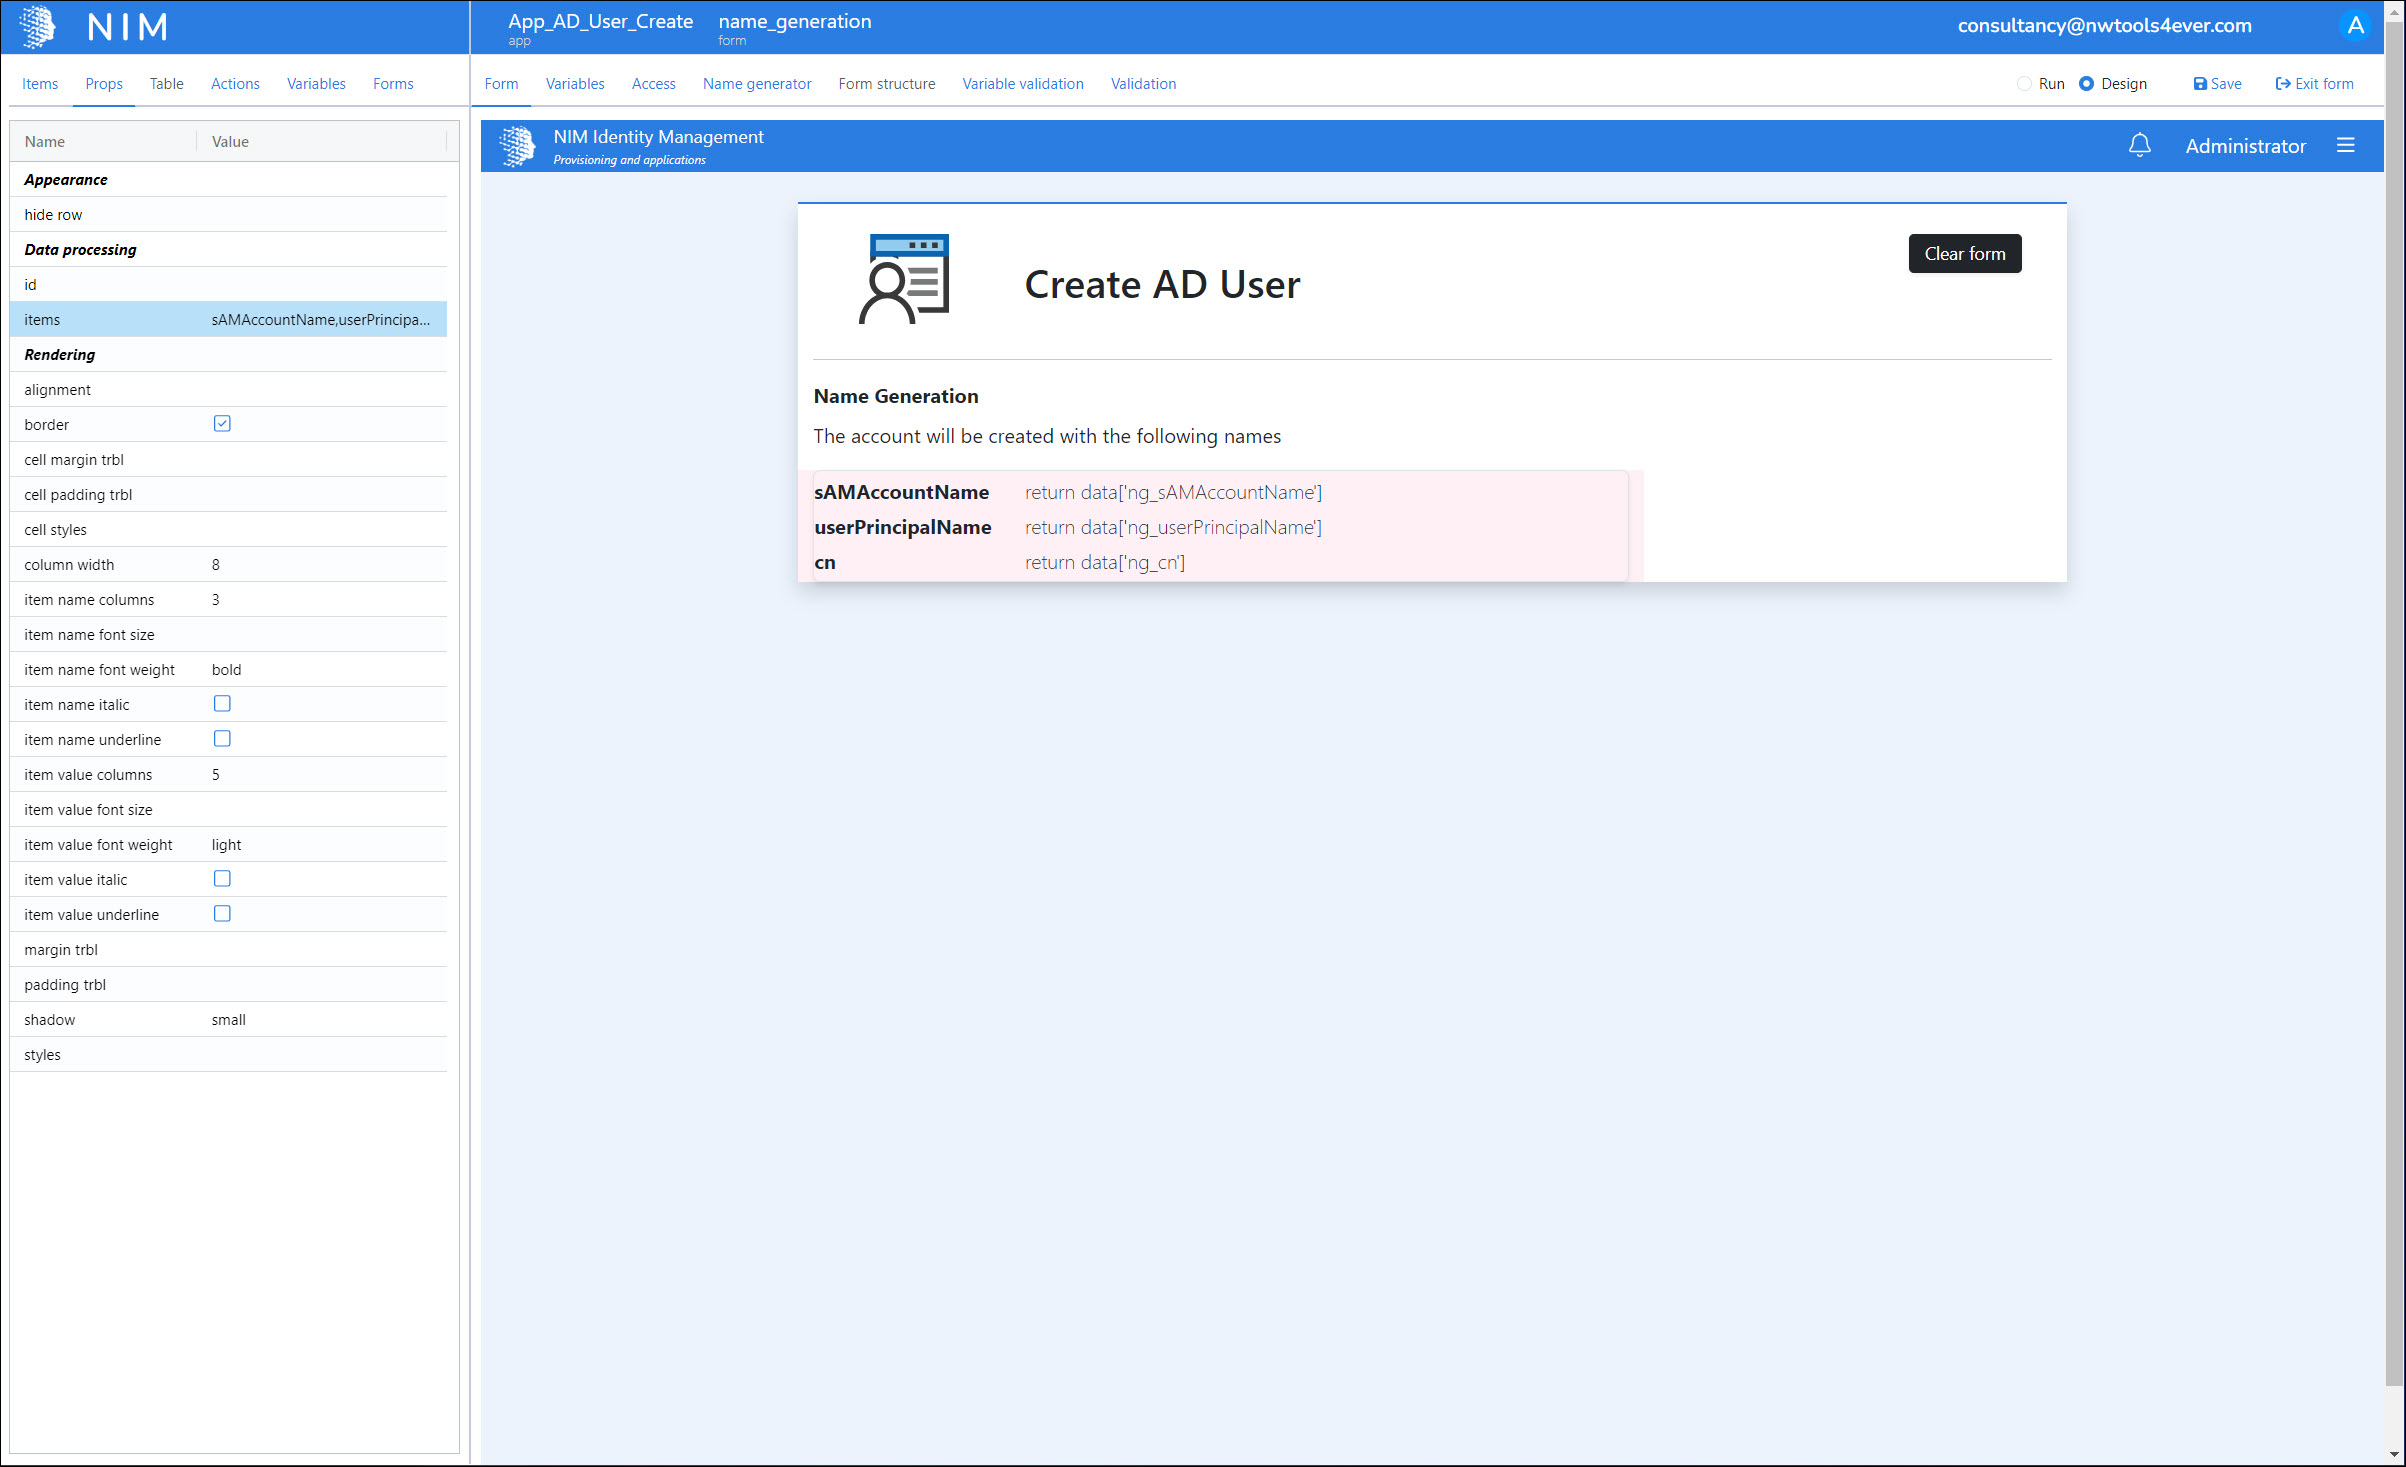Enable item name italic checkbox
Viewport: 2406px width, 1467px height.
[222, 704]
